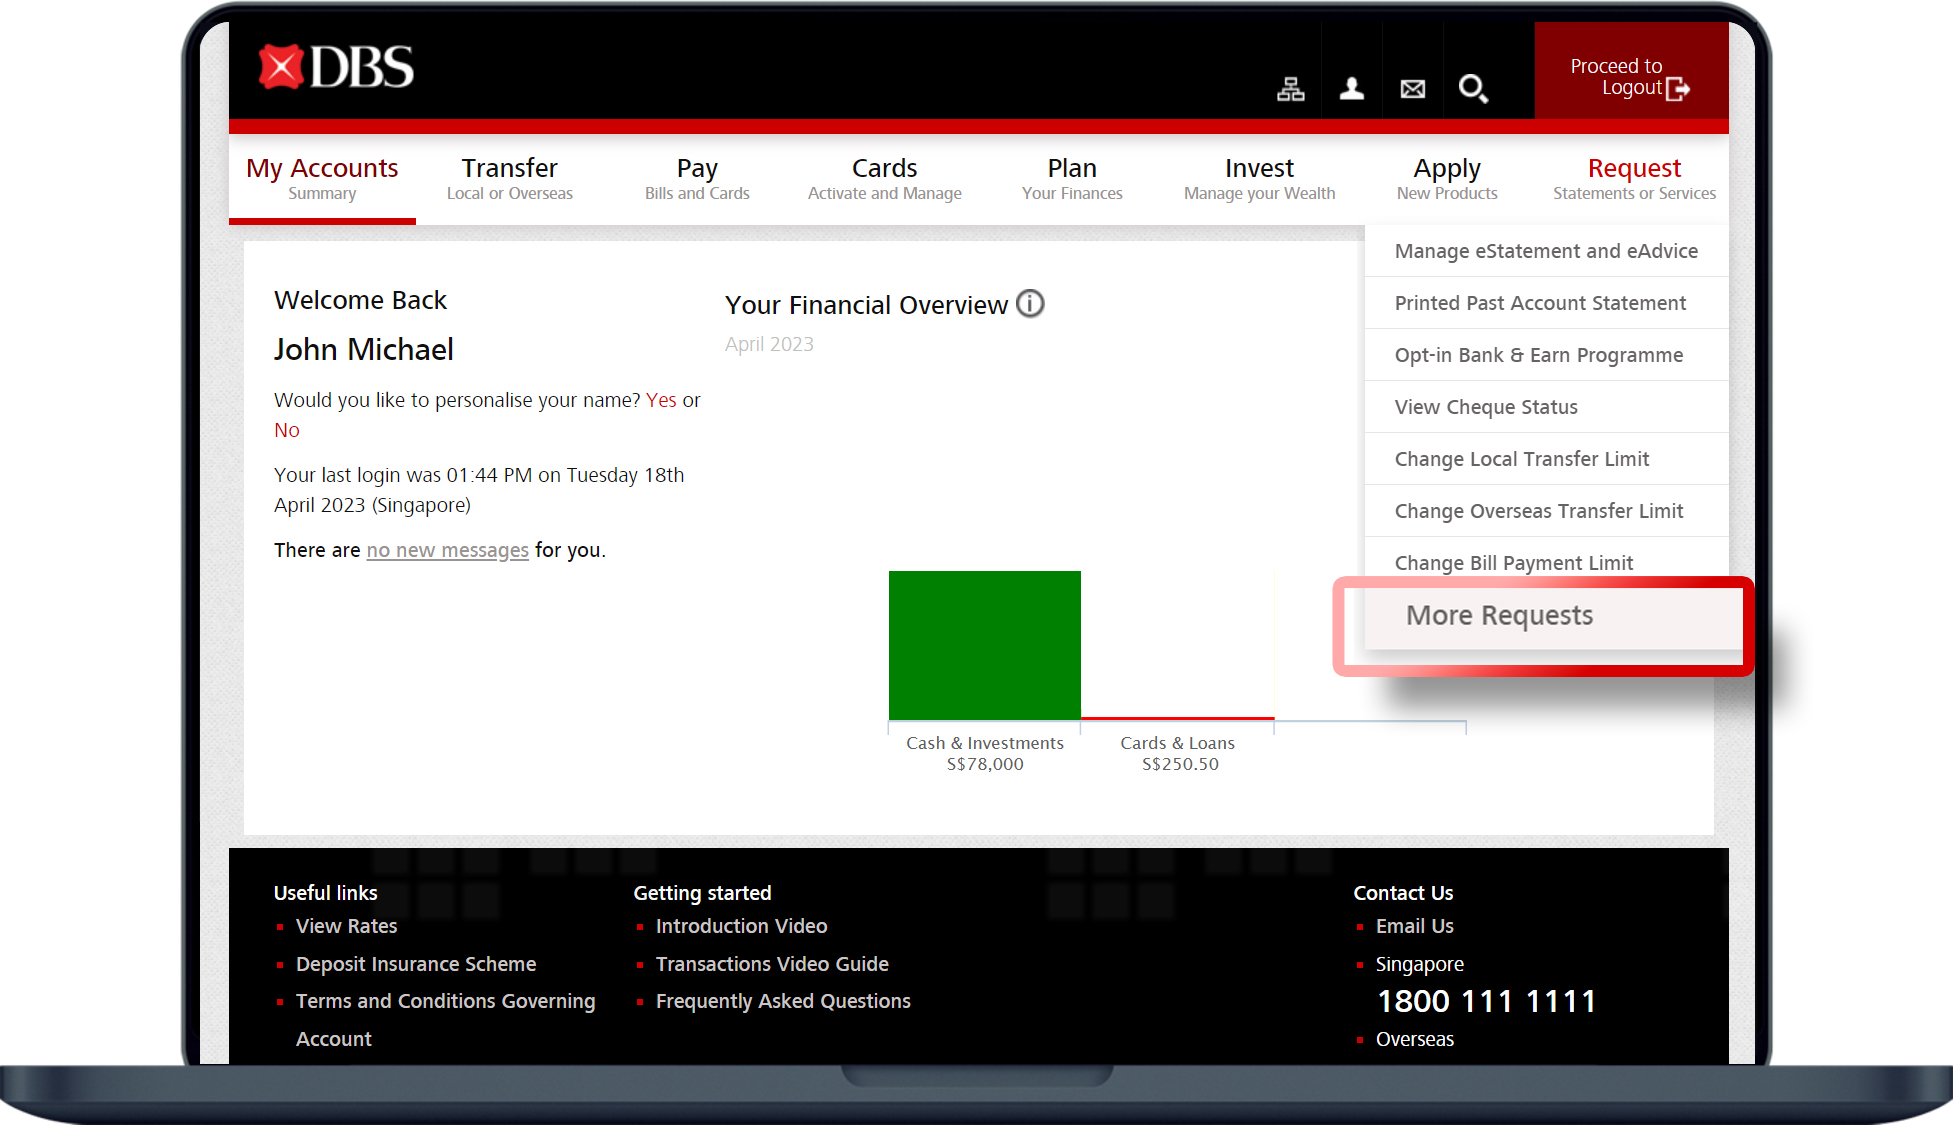1953x1125 pixels.
Task: Select the My Accounts tab
Action: coord(322,178)
